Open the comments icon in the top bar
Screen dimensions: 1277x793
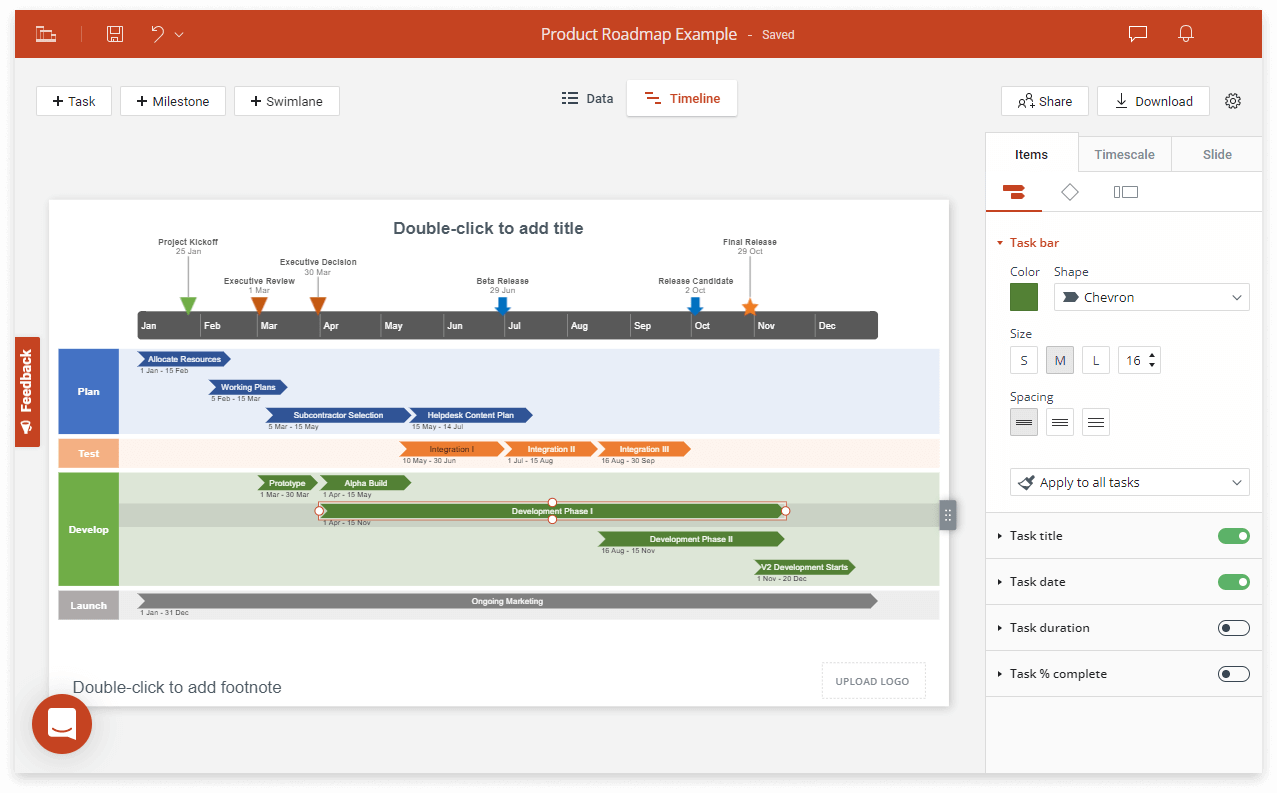click(x=1137, y=33)
